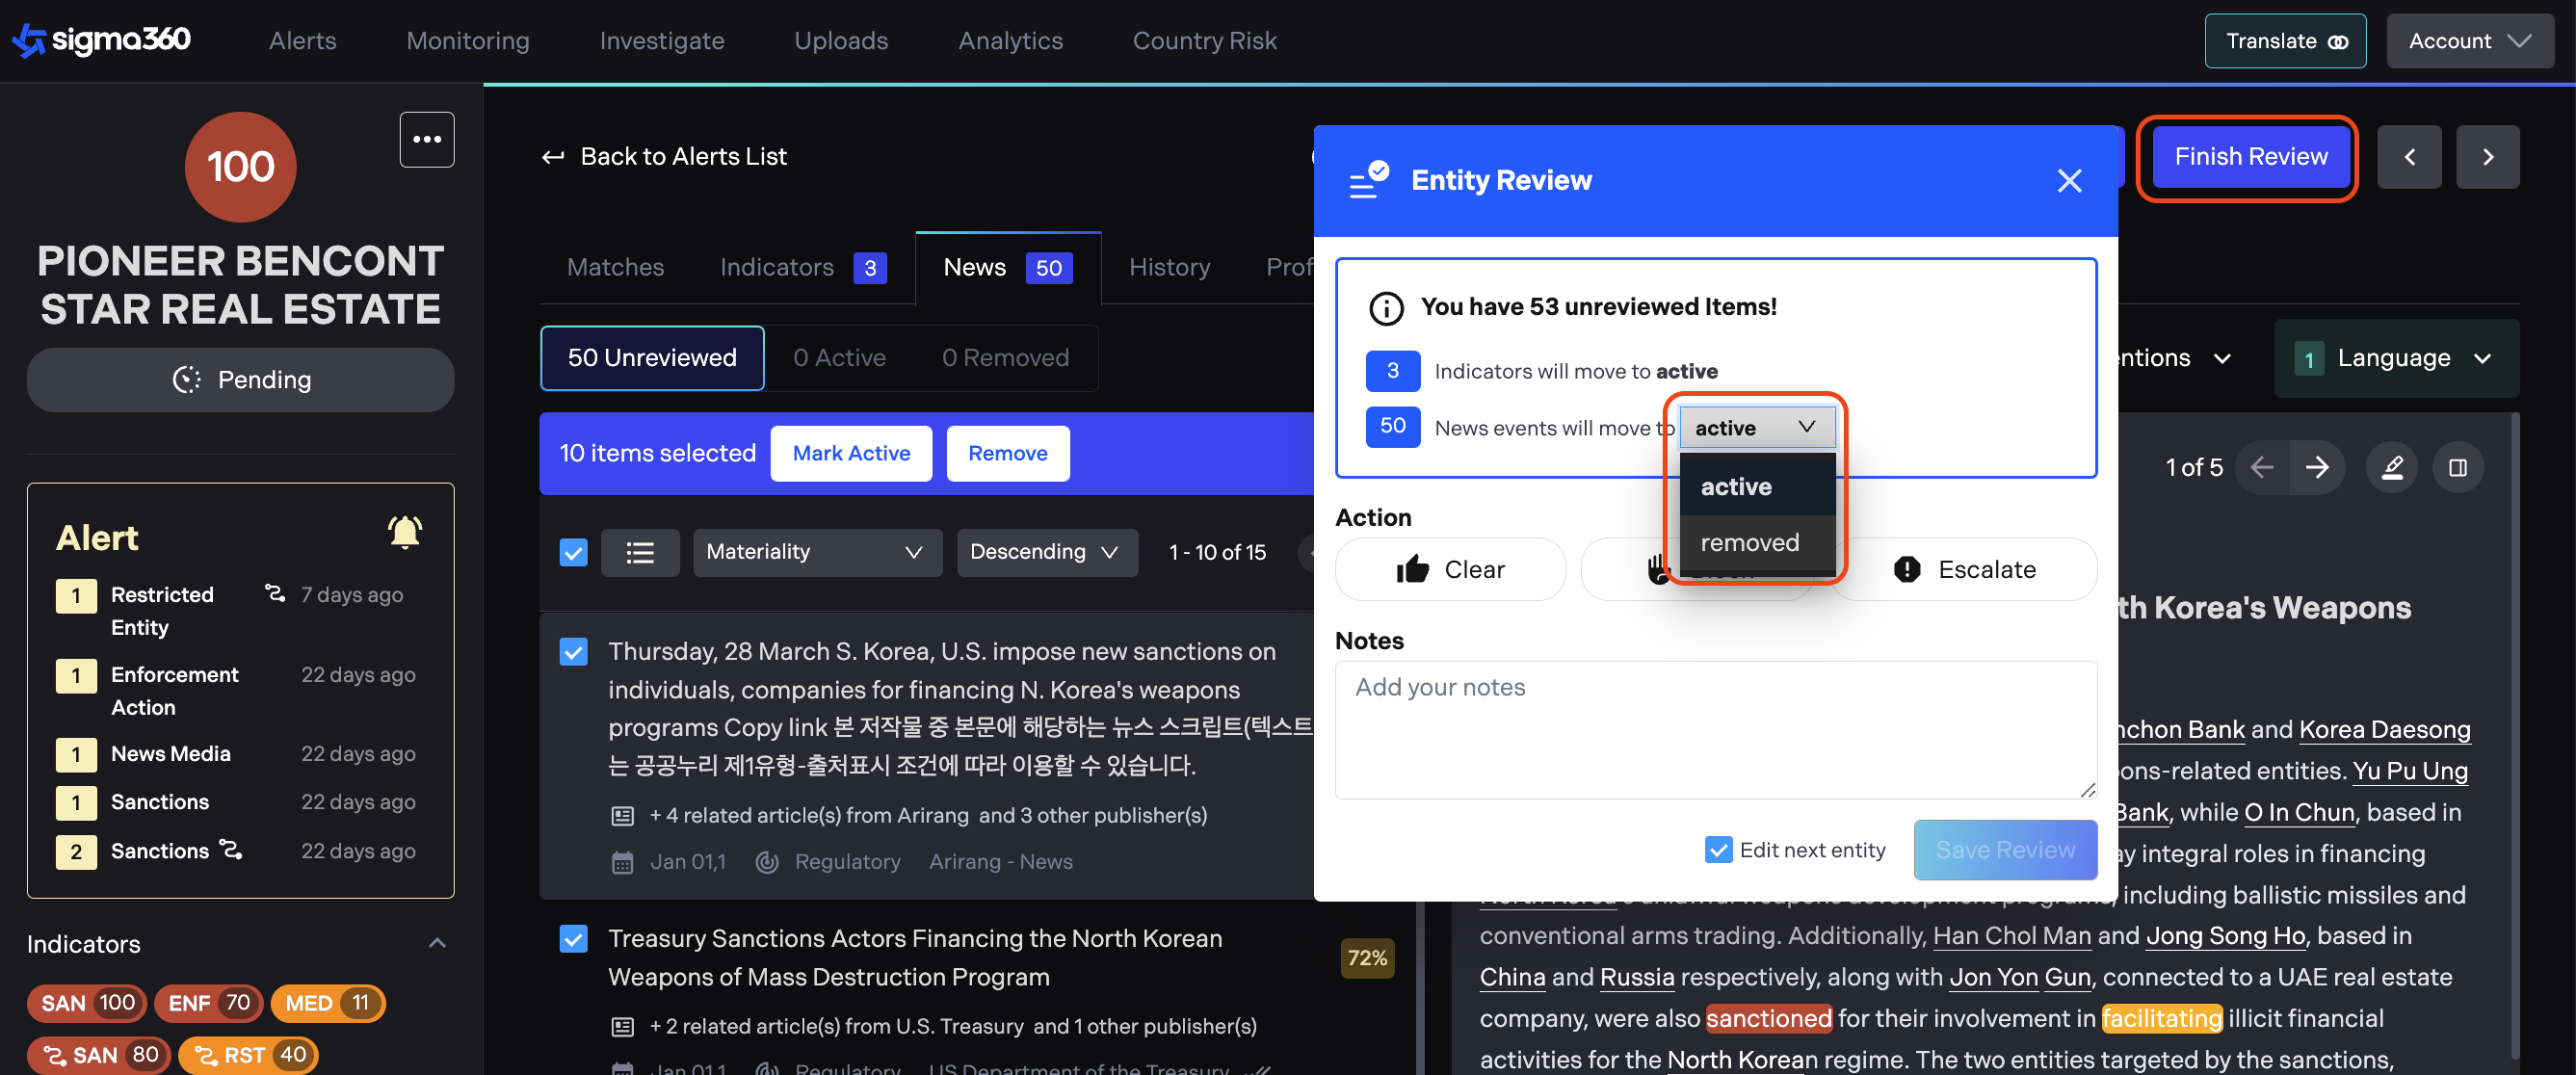Go to next article arrow
The width and height of the screenshot is (2576, 1075).
click(2316, 467)
